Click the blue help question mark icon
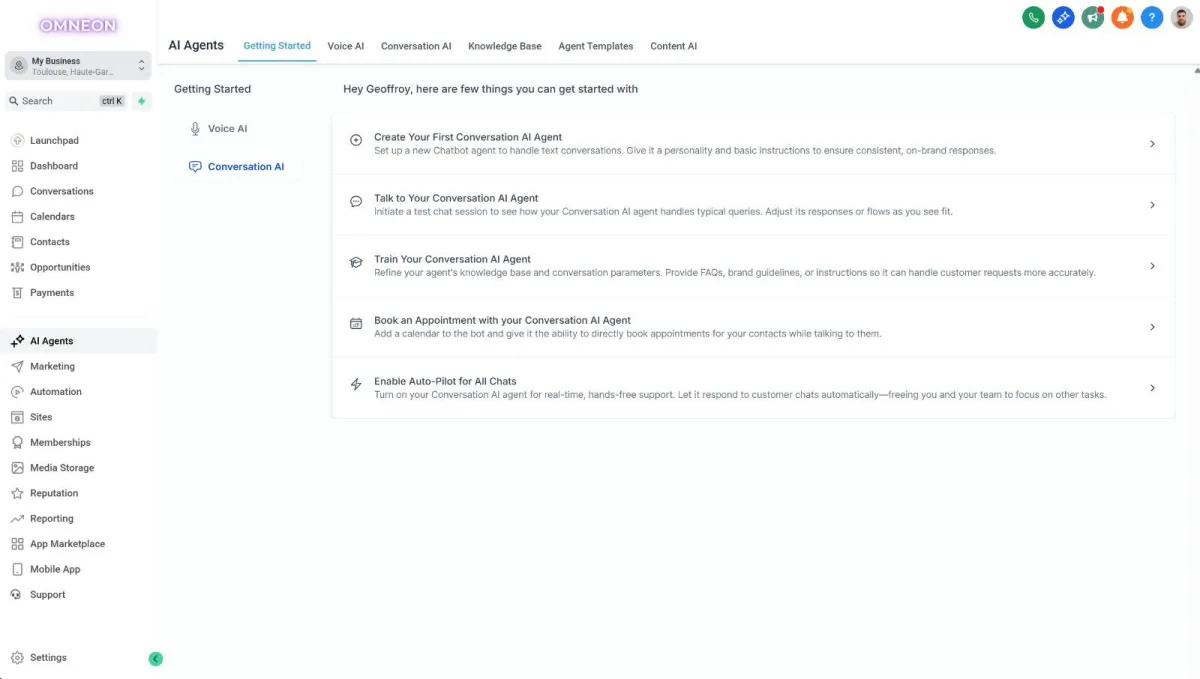Viewport: 1200px width, 679px height. (x=1152, y=17)
